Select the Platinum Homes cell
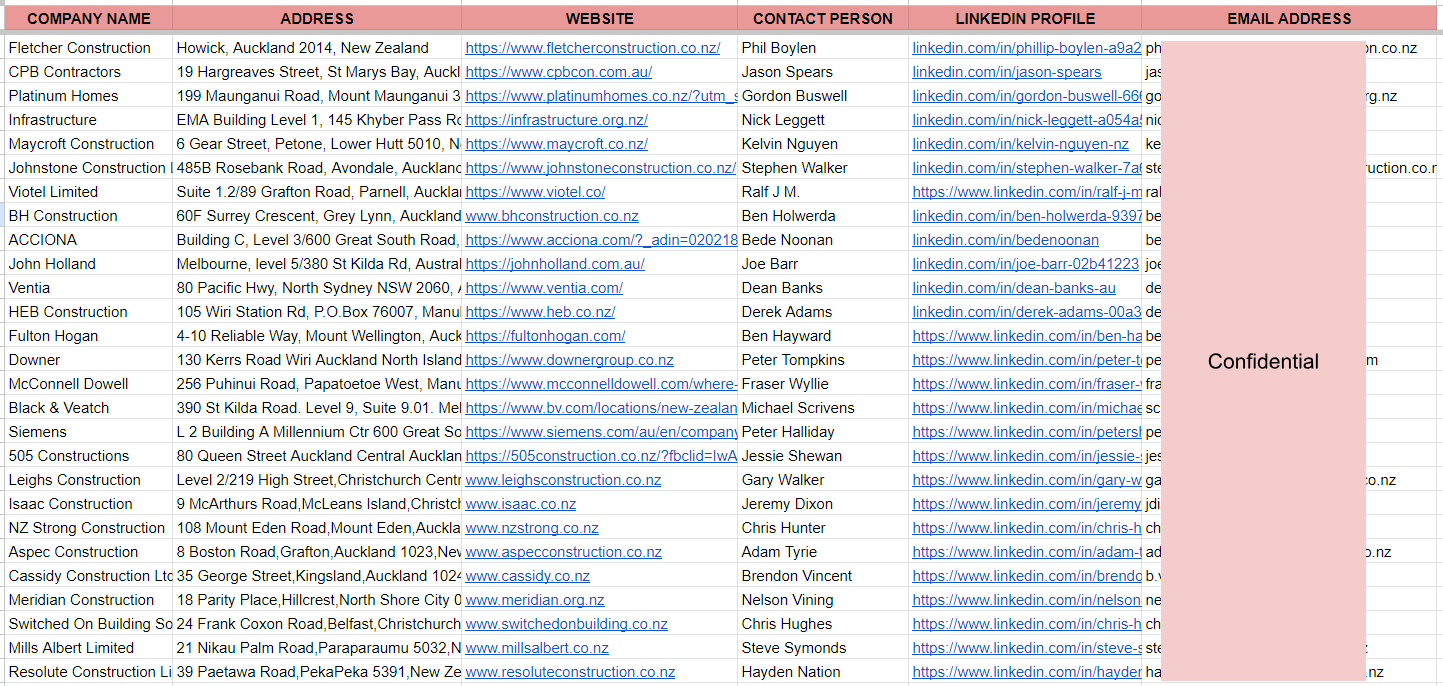Image resolution: width=1443 pixels, height=686 pixels. tap(87, 96)
